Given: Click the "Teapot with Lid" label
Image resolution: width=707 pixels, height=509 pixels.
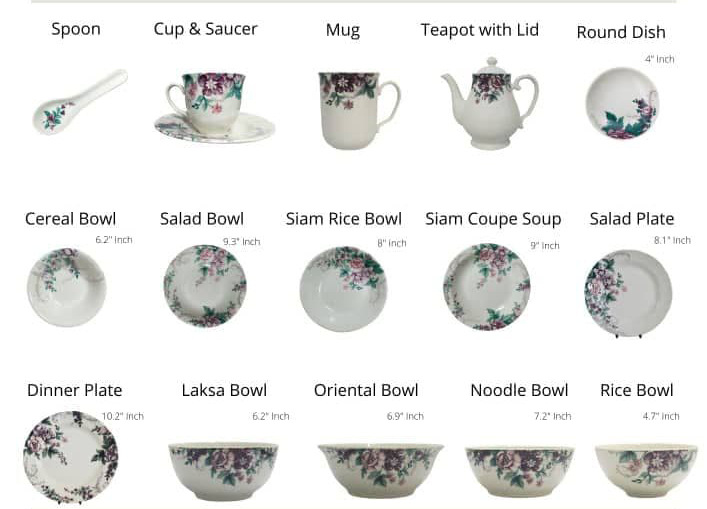Looking at the screenshot, I should tap(480, 30).
